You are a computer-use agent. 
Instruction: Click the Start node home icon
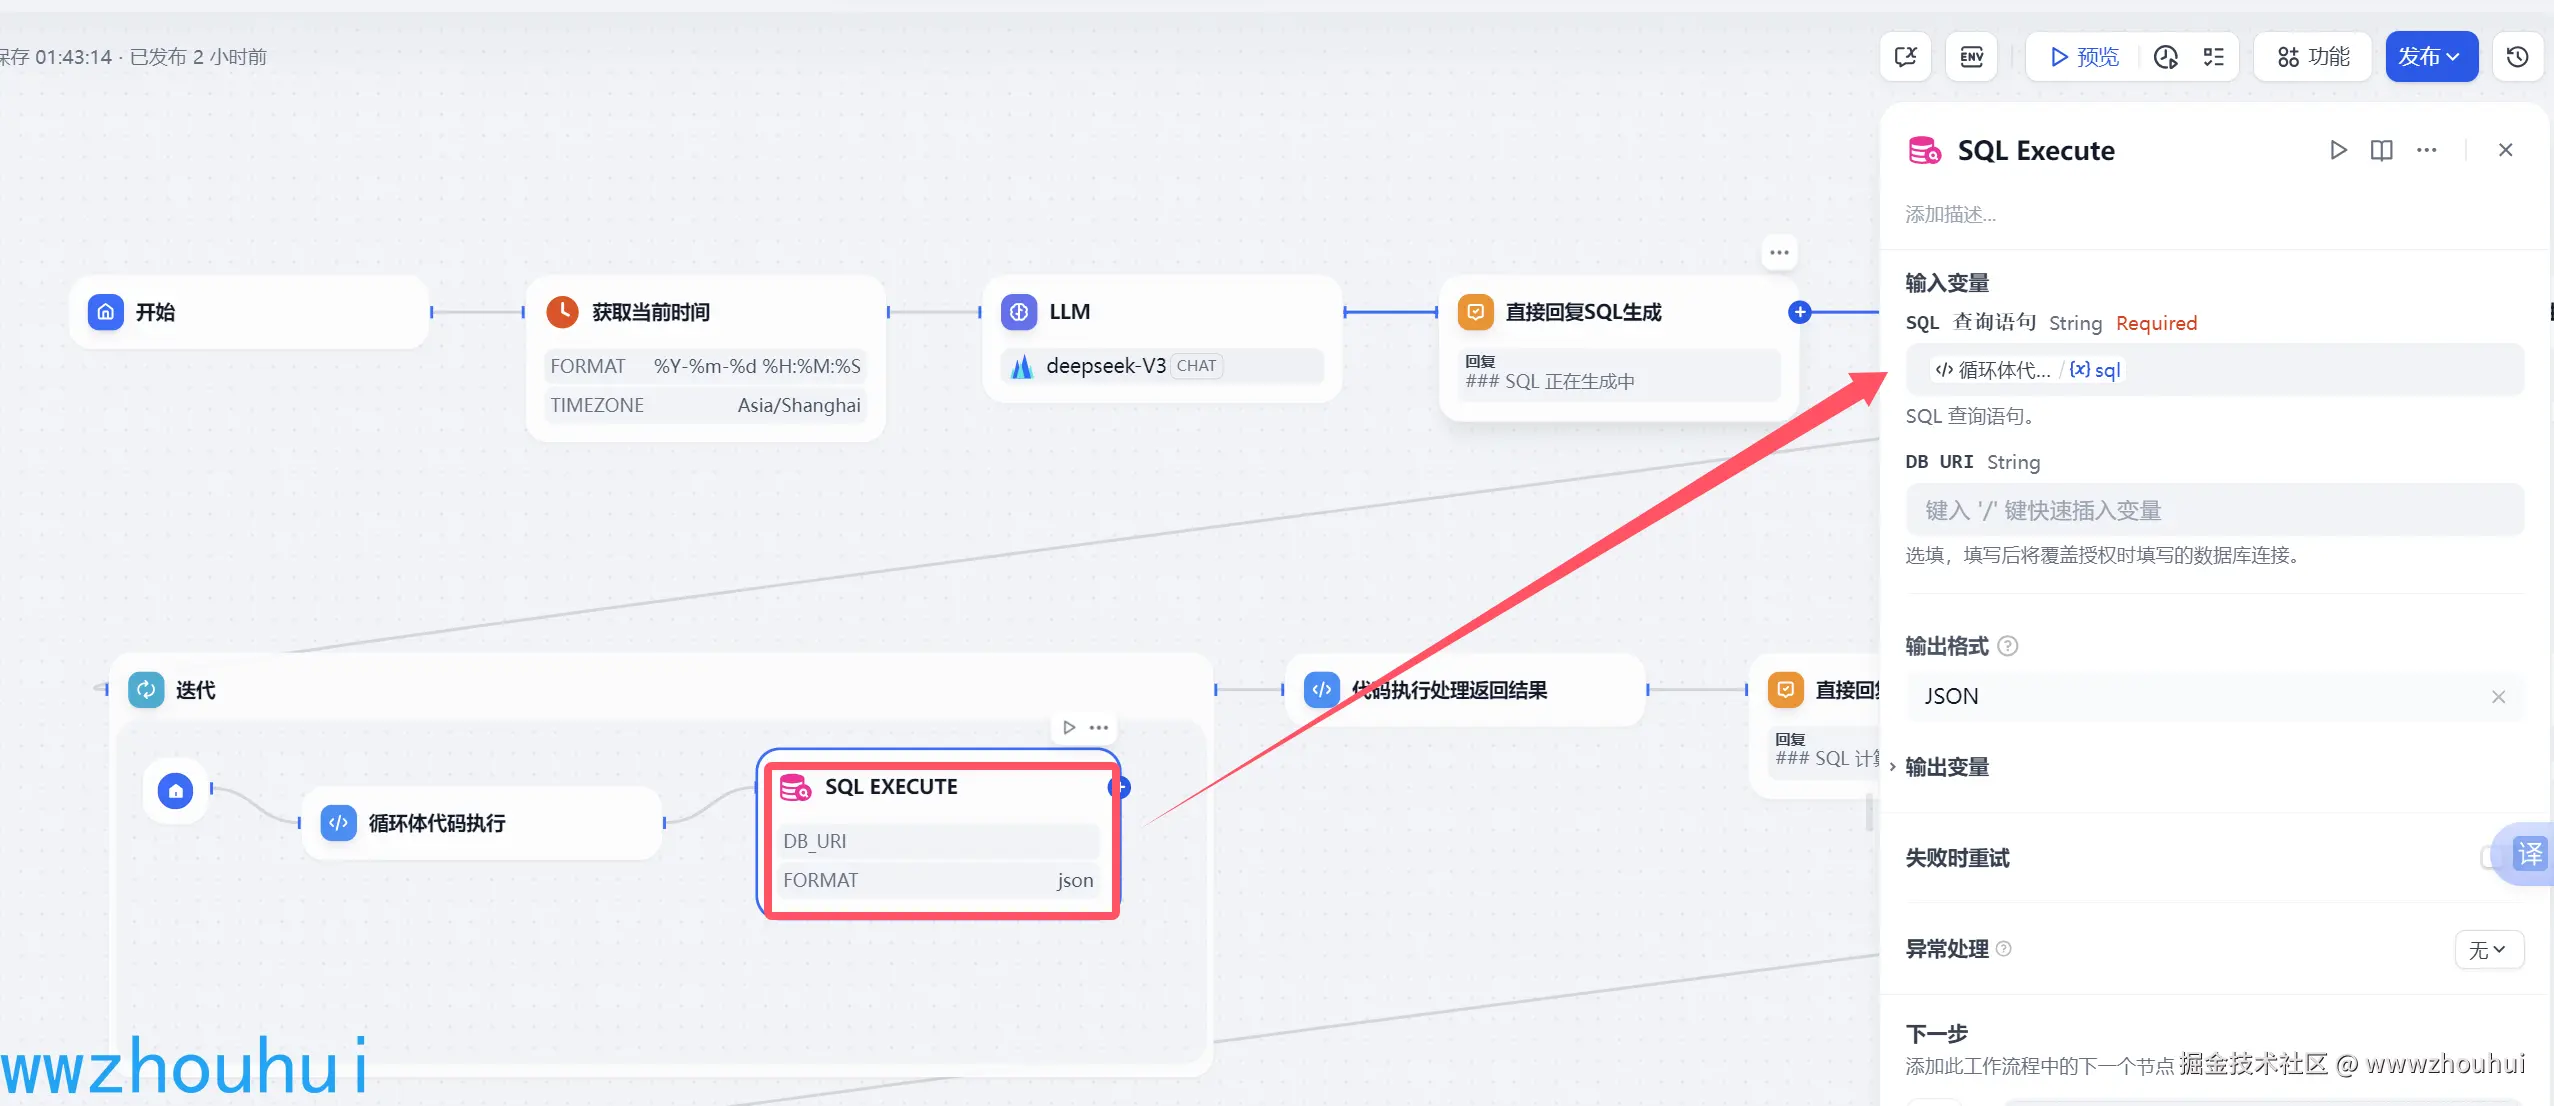coord(106,312)
